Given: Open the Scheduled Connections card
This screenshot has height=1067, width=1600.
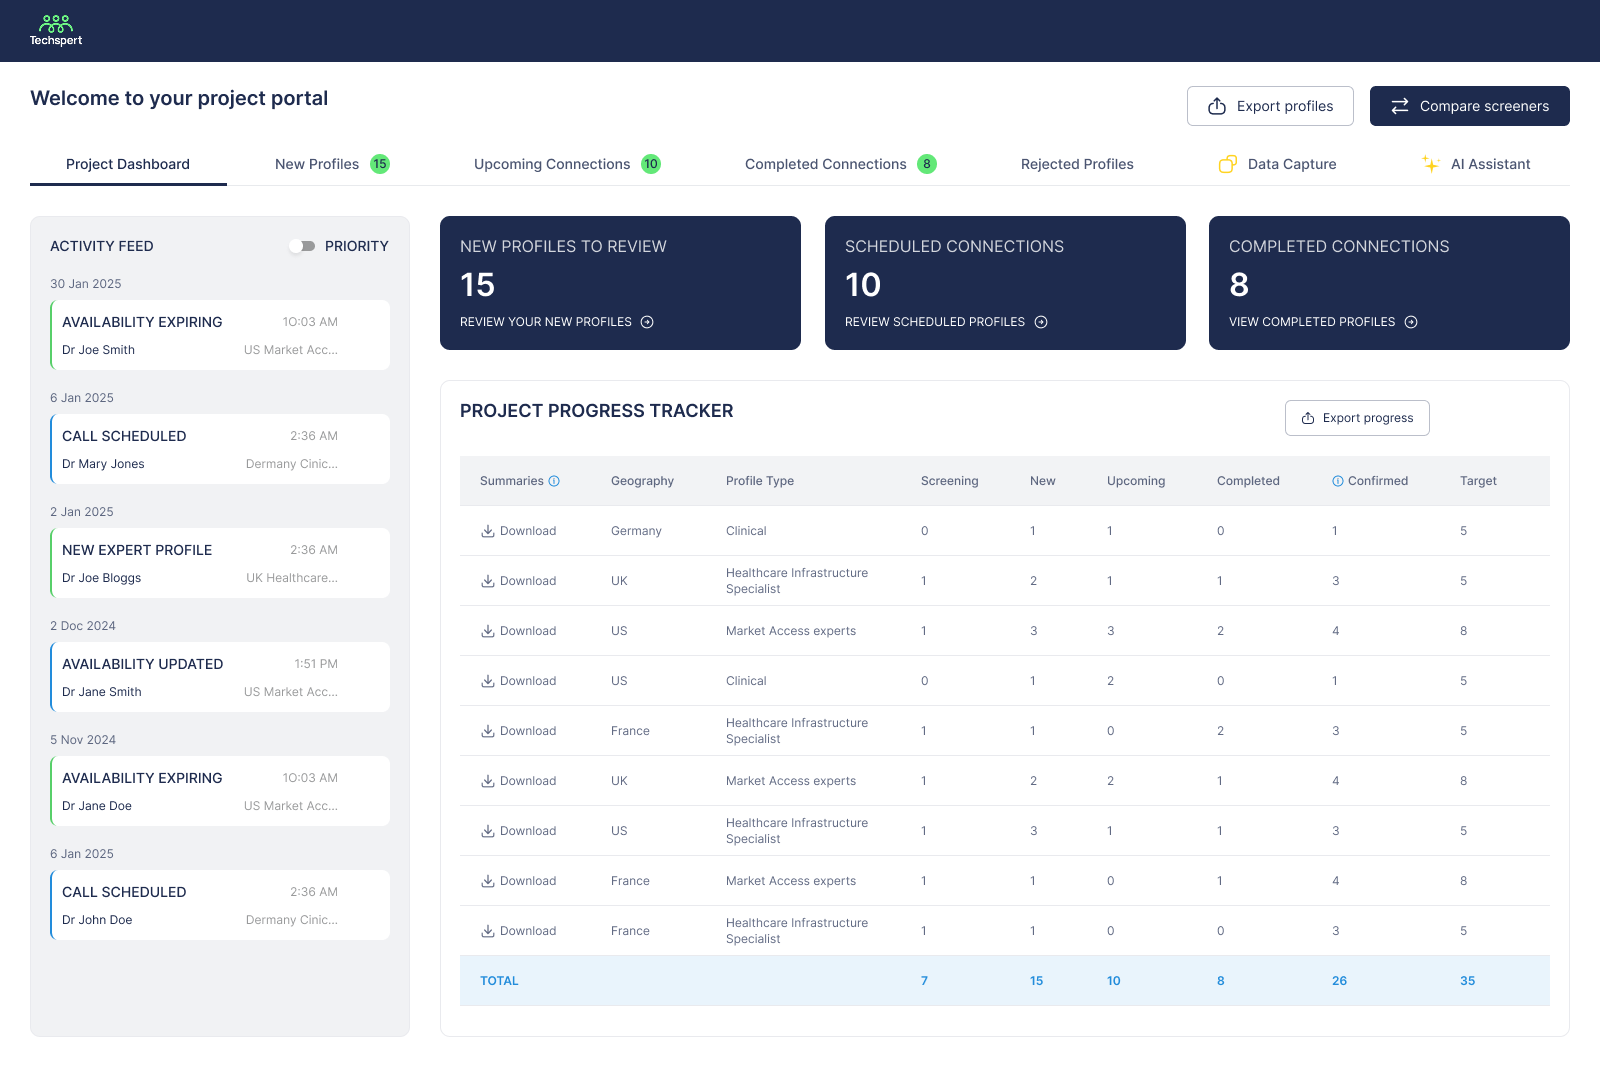Looking at the screenshot, I should pyautogui.click(x=1005, y=283).
